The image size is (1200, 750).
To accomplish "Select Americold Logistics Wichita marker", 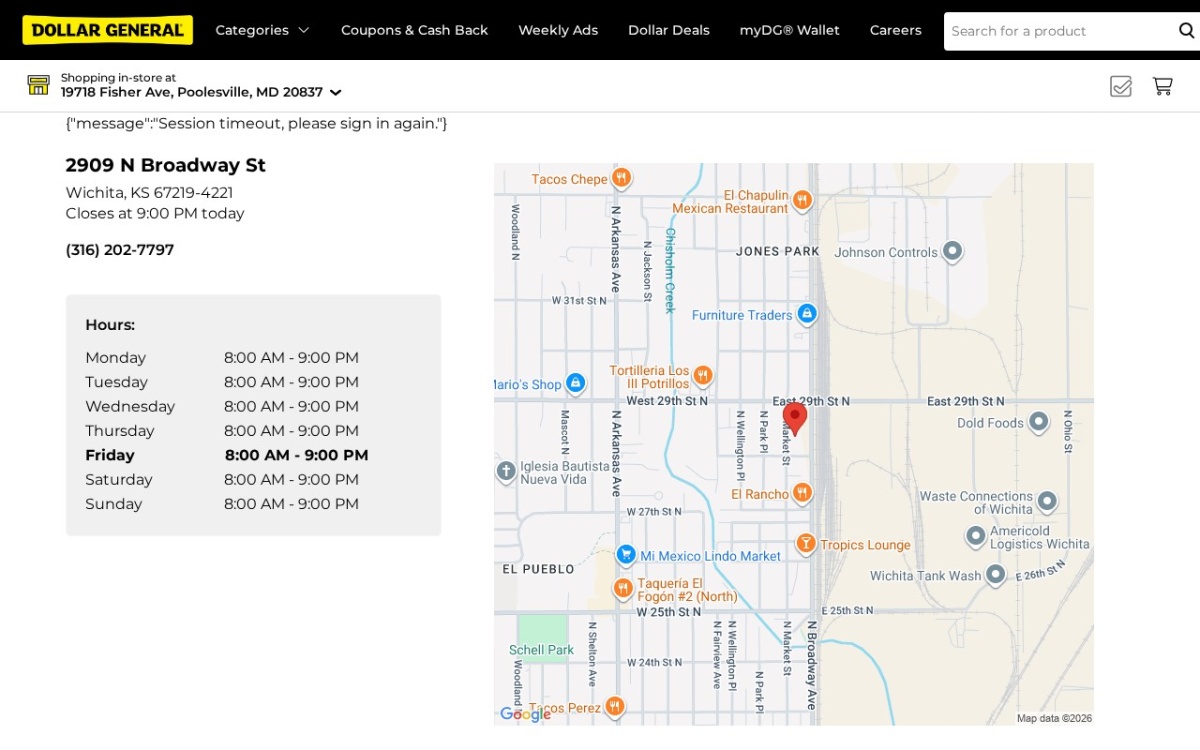I will point(976,537).
